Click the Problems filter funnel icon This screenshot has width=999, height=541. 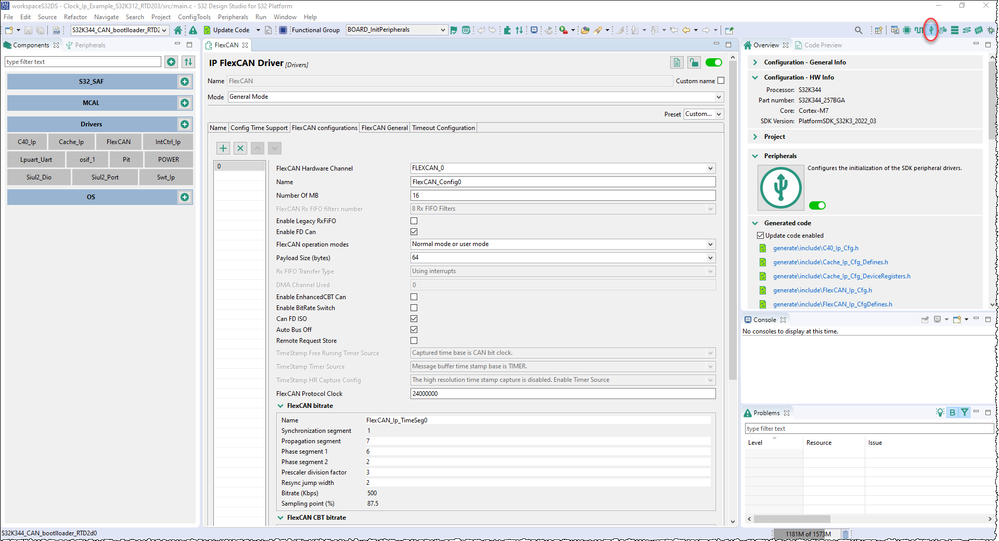(x=965, y=413)
